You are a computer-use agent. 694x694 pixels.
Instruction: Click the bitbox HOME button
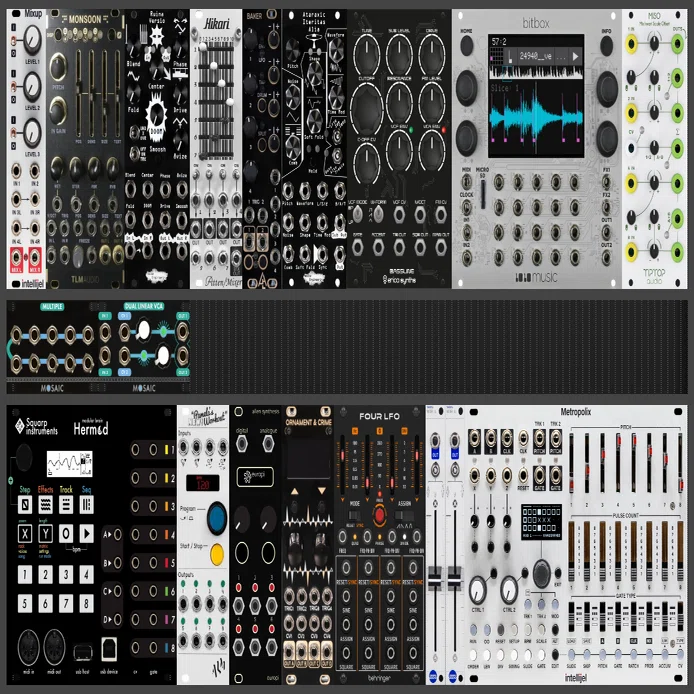pyautogui.click(x=467, y=45)
